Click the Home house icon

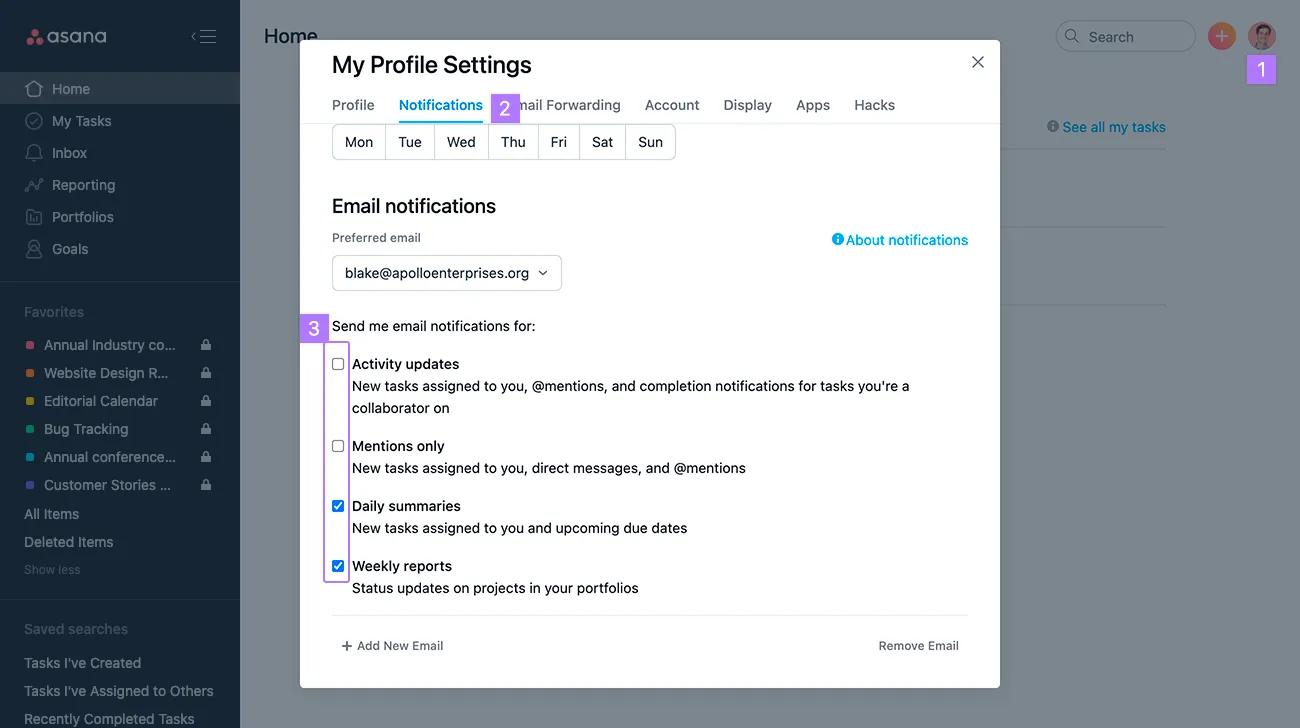click(34, 89)
